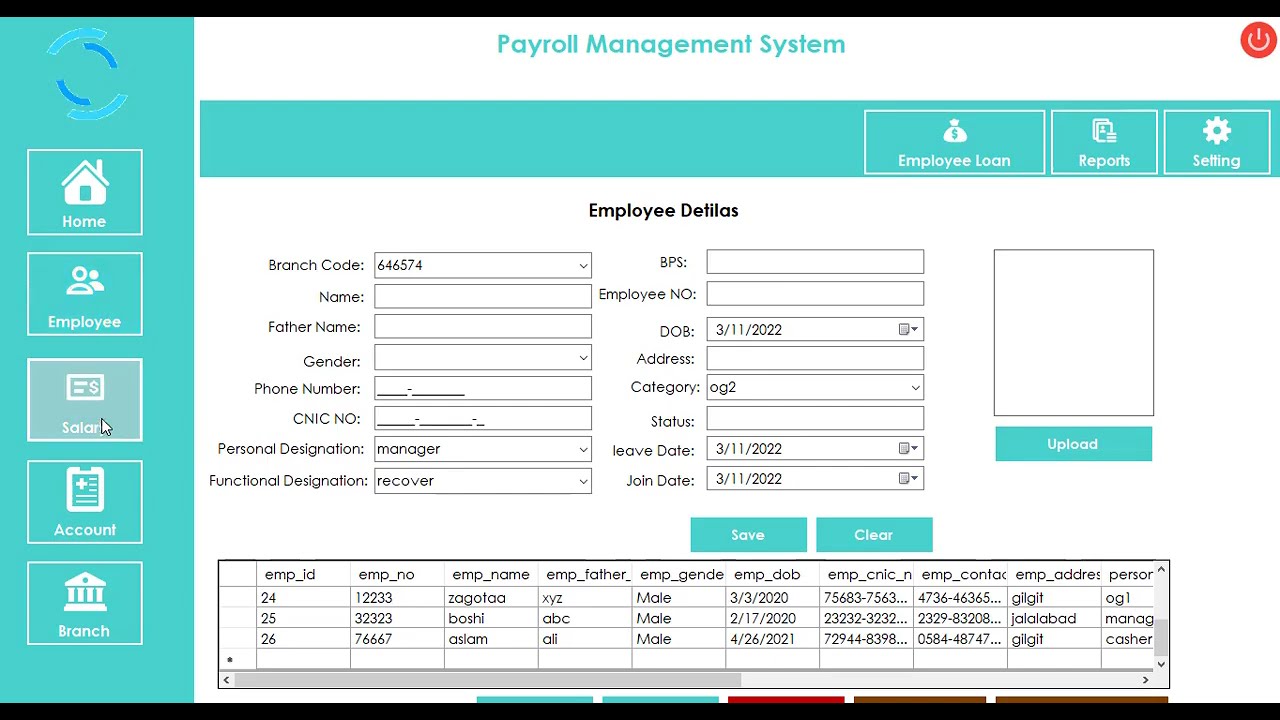Focus the Phone Number field
Image resolution: width=1280 pixels, height=720 pixels.
click(483, 388)
